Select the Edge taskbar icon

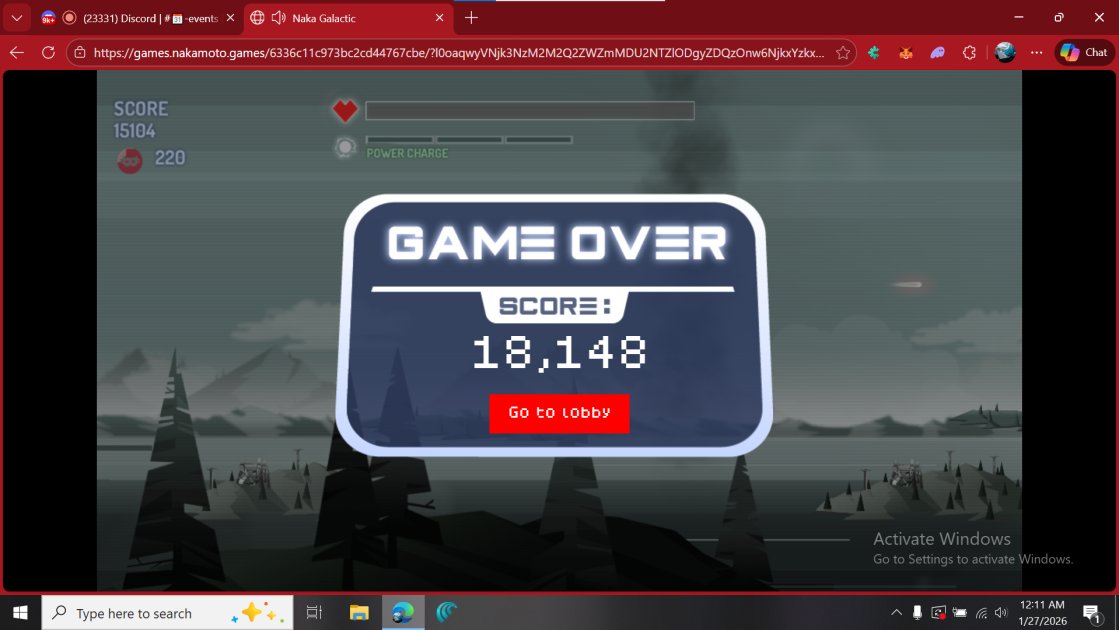pyautogui.click(x=403, y=612)
